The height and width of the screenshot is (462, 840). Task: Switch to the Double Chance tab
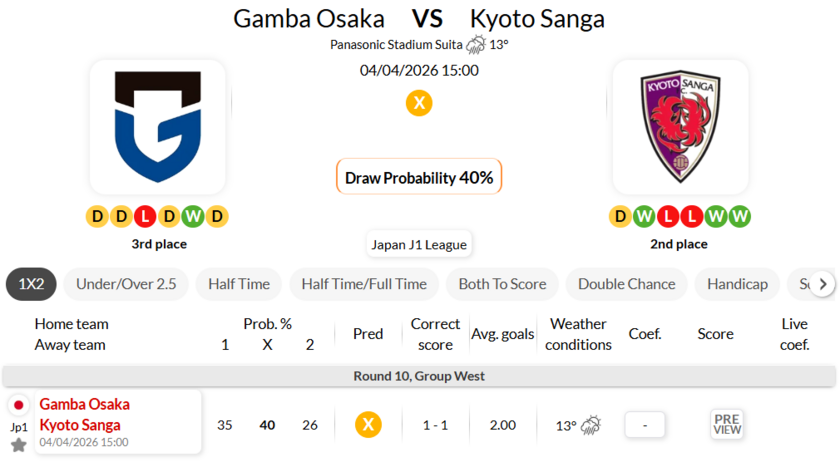pos(626,284)
